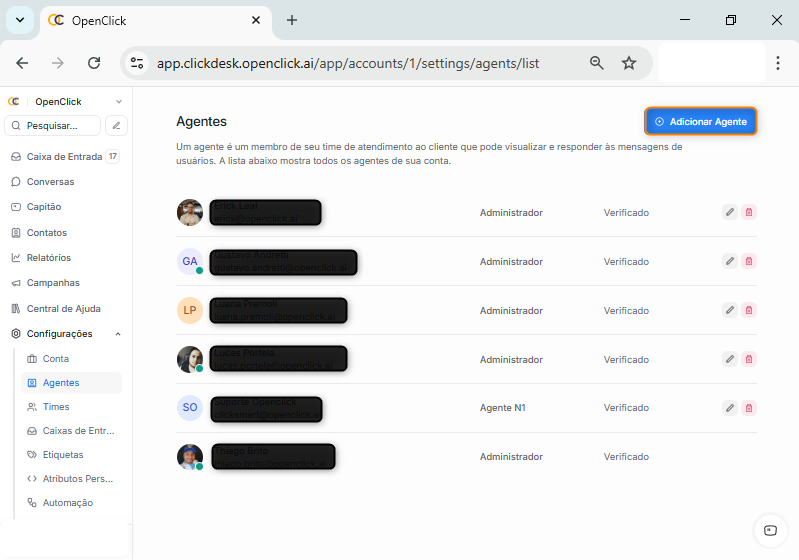This screenshot has width=799, height=560.
Task: Expand the OpenClick account dropdown
Action: pyautogui.click(x=119, y=101)
